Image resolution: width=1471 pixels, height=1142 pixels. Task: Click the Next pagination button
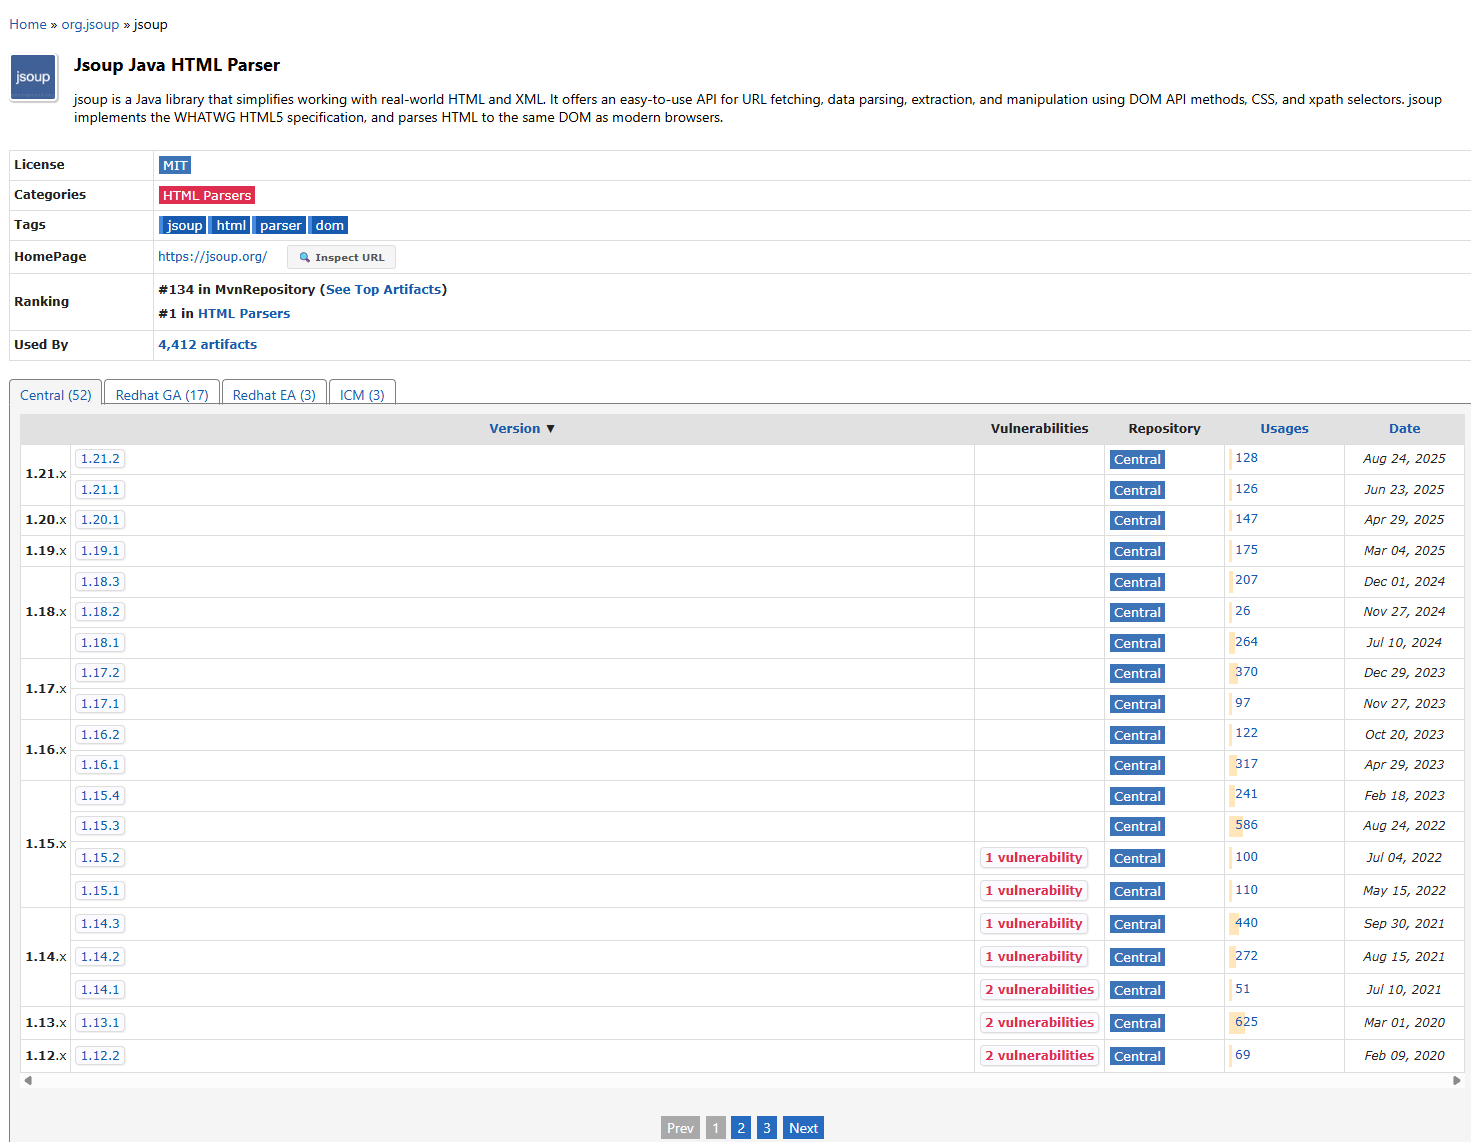(x=803, y=1128)
